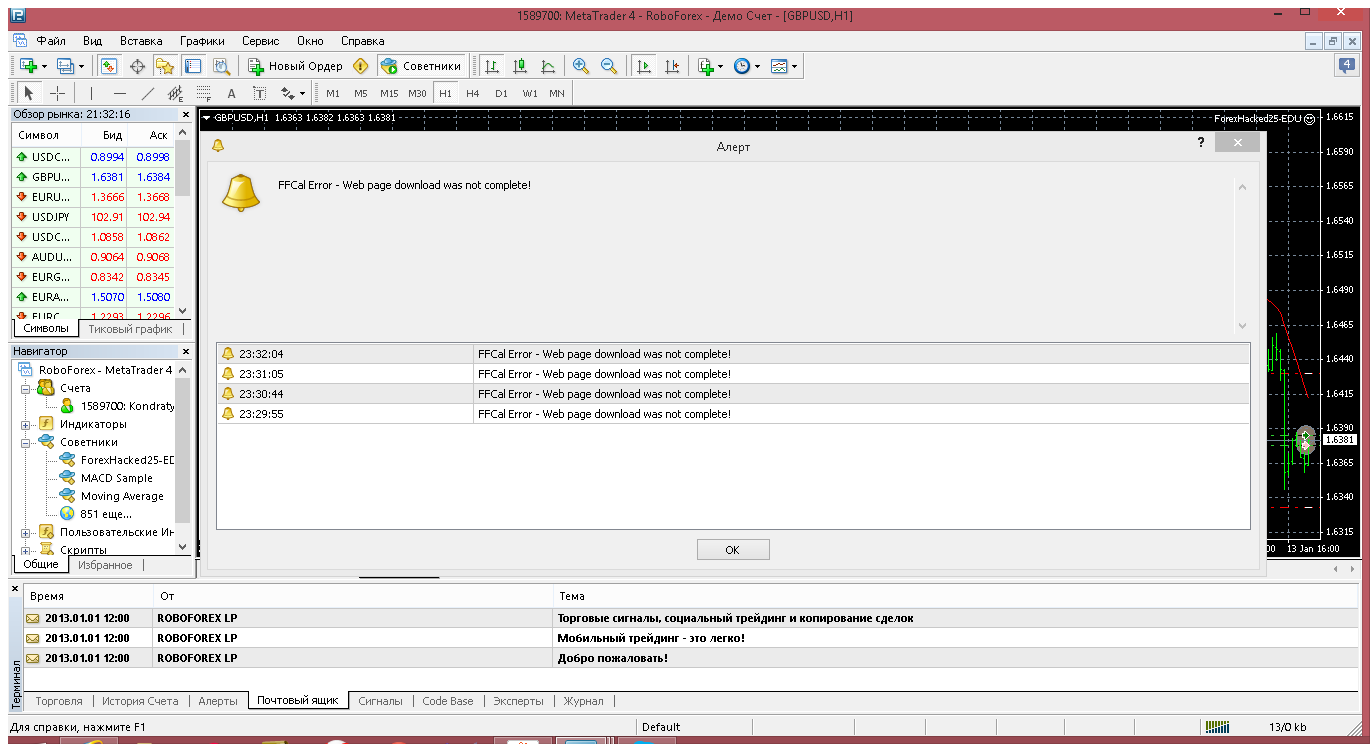1370x744 pixels.
Task: Select the Fibonacci retracement tool
Action: point(203,93)
